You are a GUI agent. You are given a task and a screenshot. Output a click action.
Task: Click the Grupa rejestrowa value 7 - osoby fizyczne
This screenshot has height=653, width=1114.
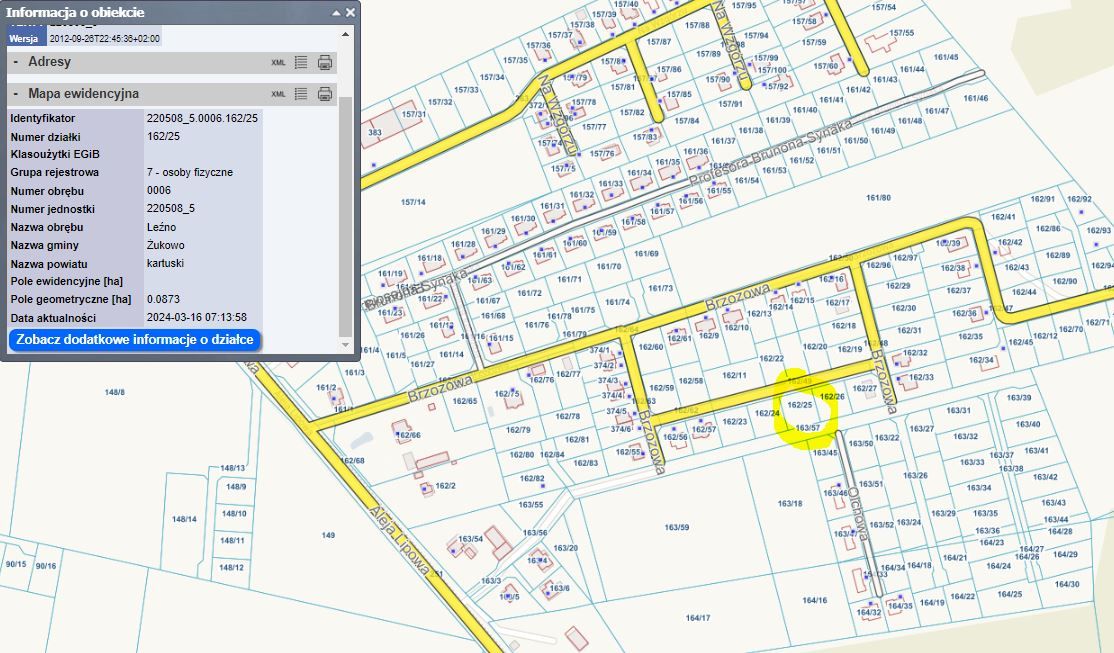point(190,172)
